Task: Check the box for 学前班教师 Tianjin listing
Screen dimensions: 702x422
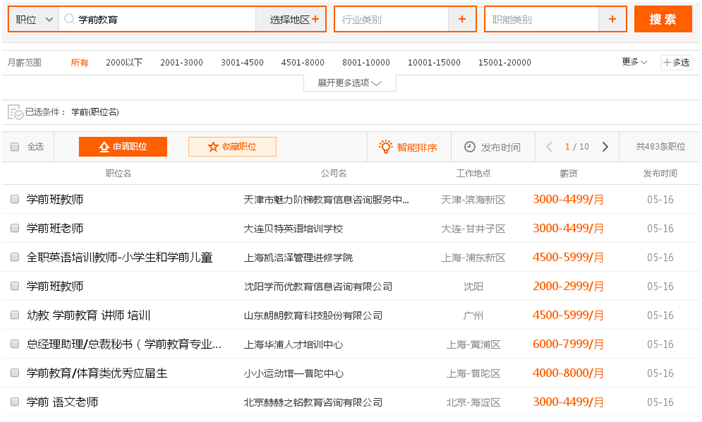Action: pos(15,200)
